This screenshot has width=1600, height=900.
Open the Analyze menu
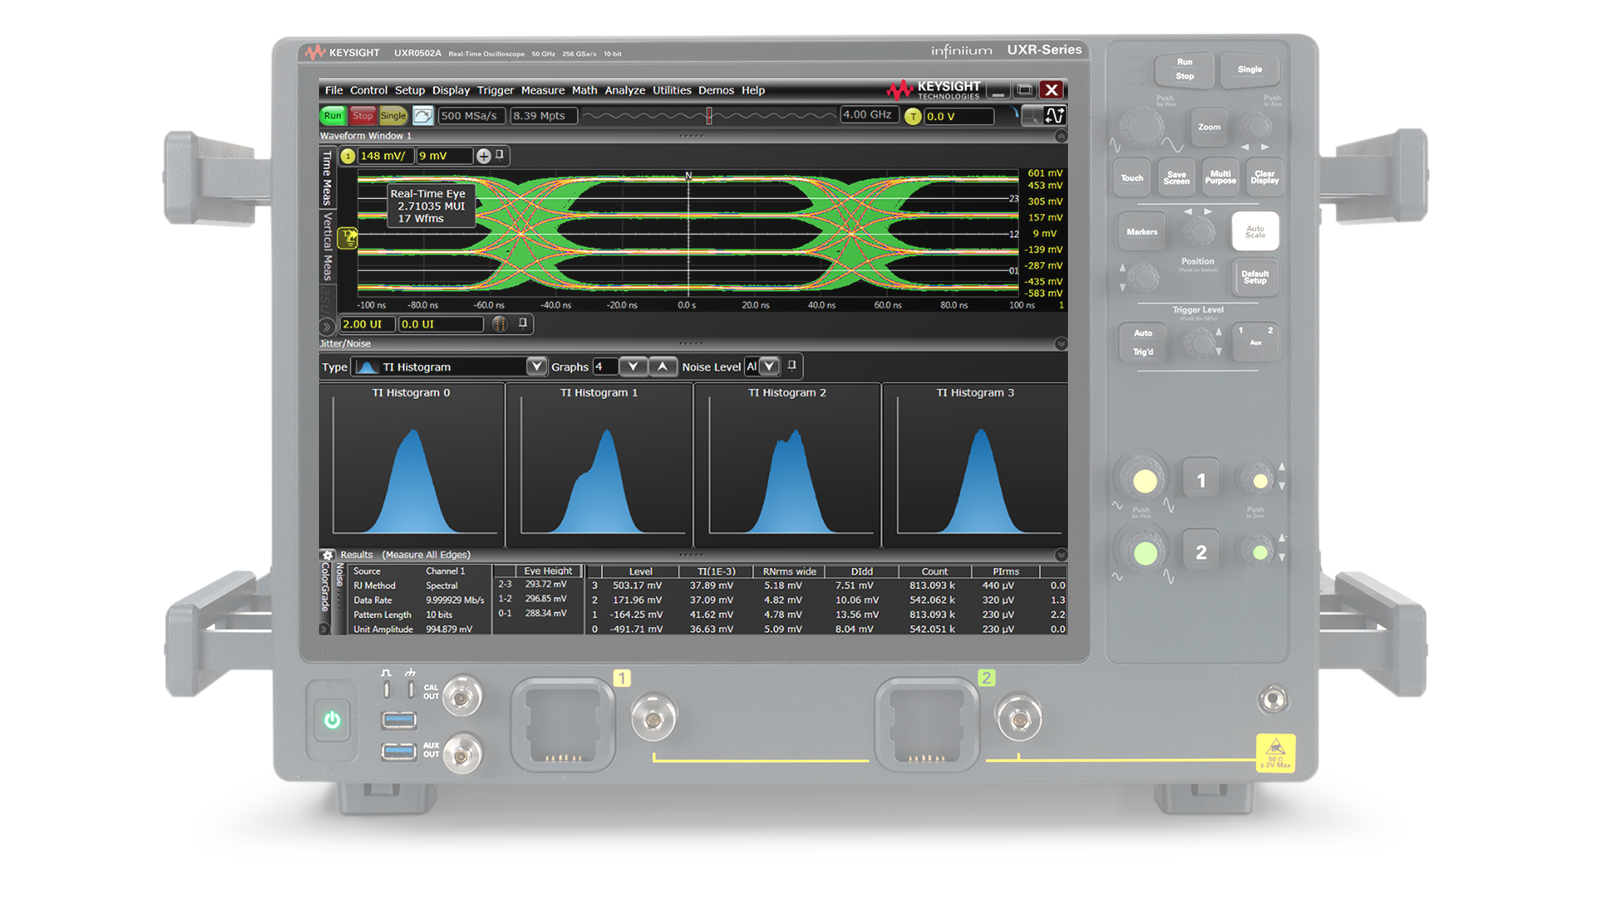pos(624,90)
